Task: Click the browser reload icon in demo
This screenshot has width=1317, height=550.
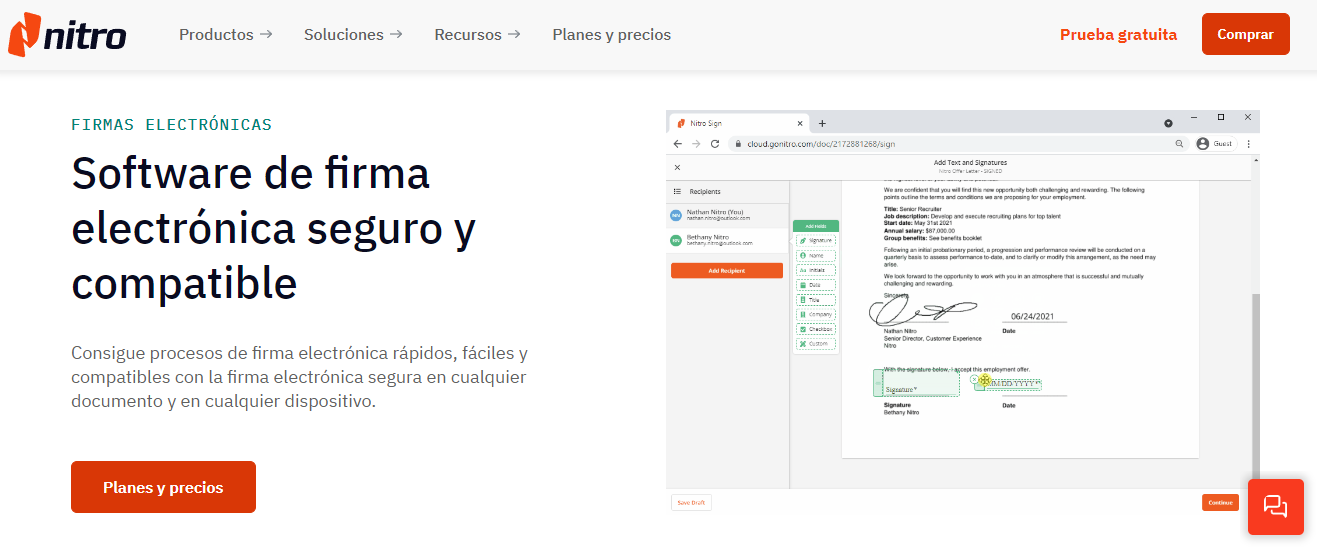Action: click(x=715, y=144)
